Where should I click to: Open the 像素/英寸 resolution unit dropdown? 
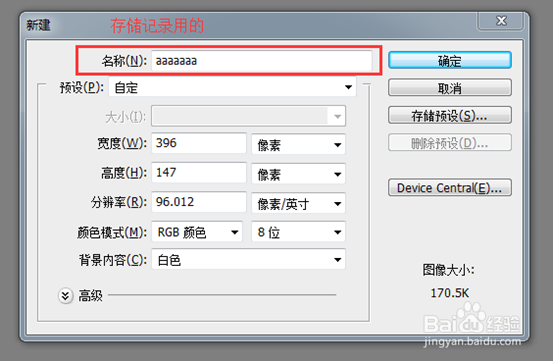point(298,203)
